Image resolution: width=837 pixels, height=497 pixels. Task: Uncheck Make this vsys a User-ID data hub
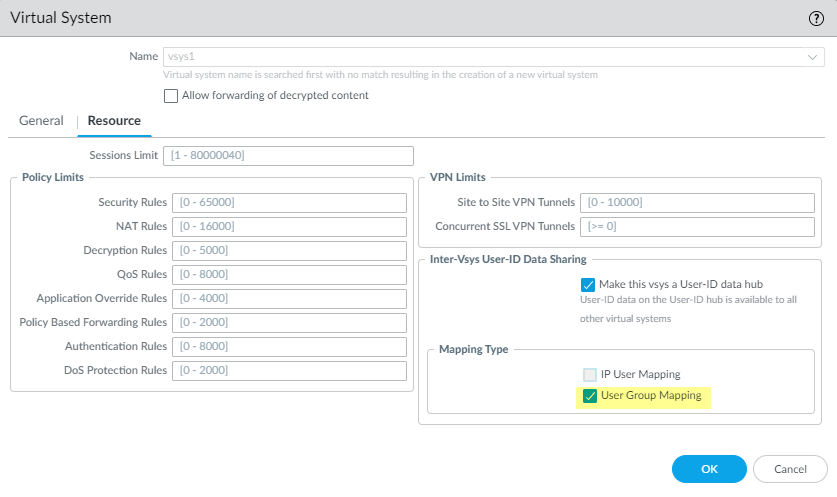pos(588,284)
